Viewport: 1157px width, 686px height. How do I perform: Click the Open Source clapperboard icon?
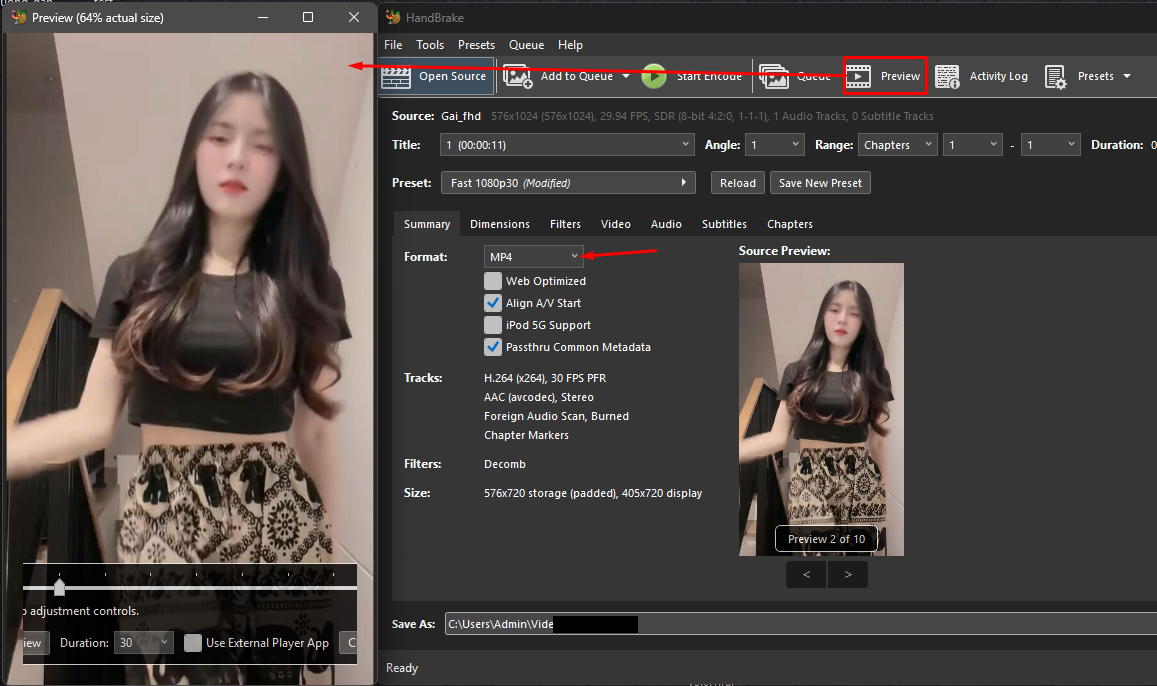(x=397, y=76)
